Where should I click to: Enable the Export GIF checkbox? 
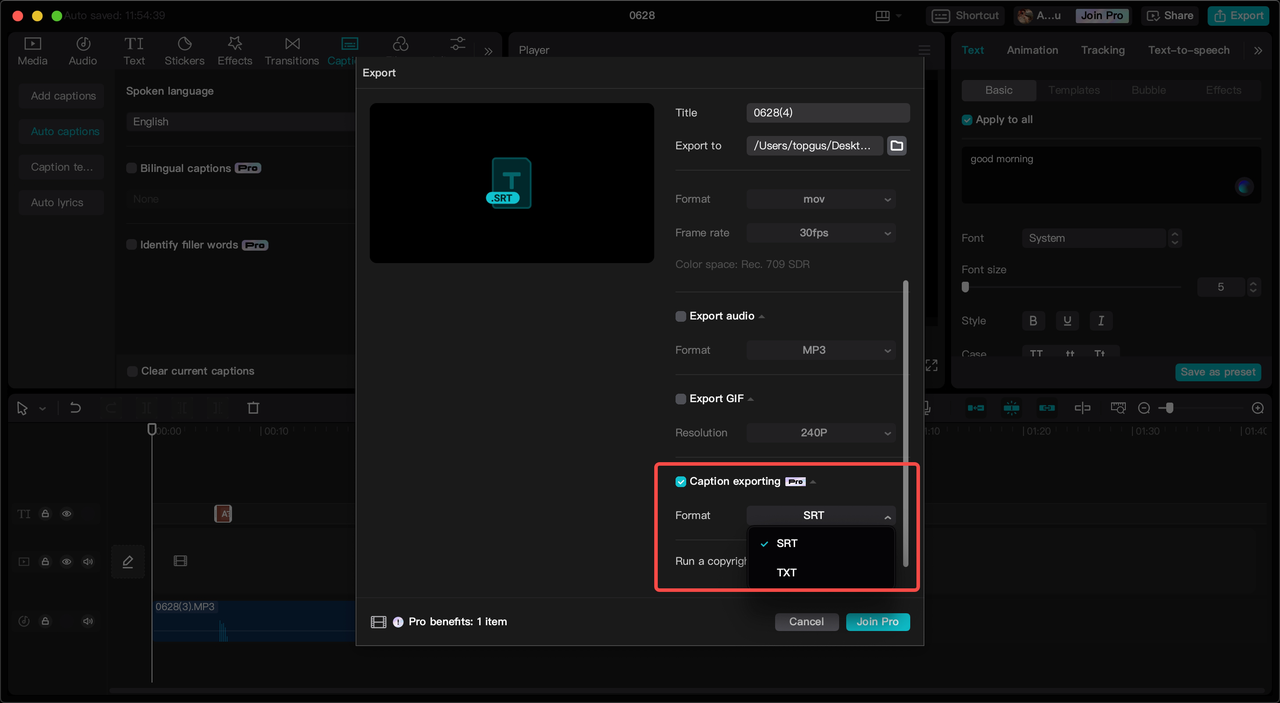pyautogui.click(x=681, y=399)
